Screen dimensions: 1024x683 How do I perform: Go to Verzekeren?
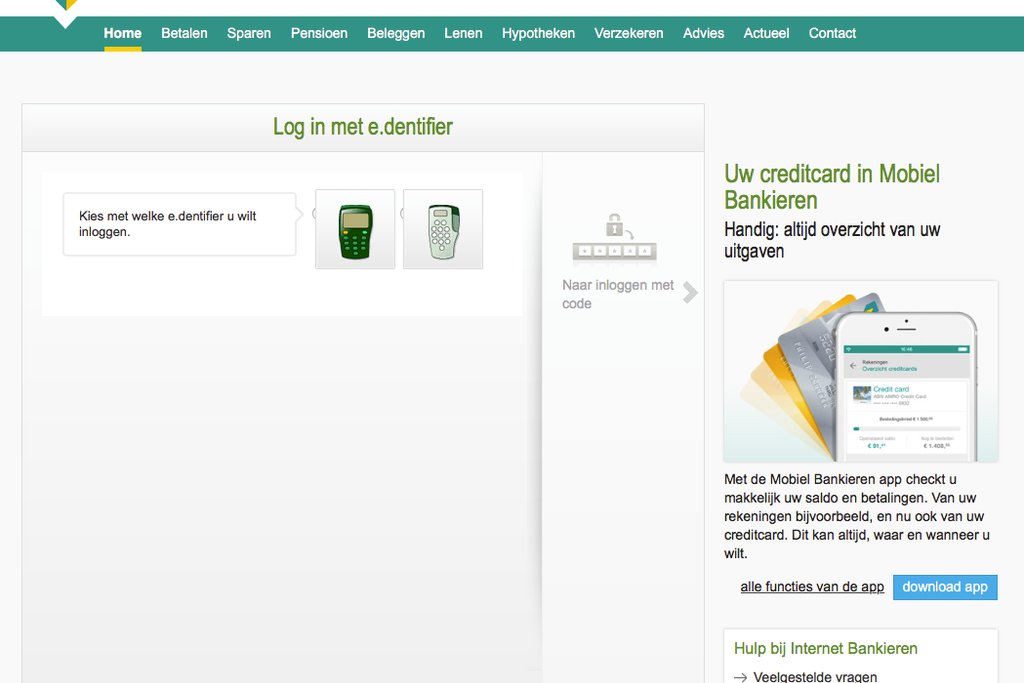629,33
